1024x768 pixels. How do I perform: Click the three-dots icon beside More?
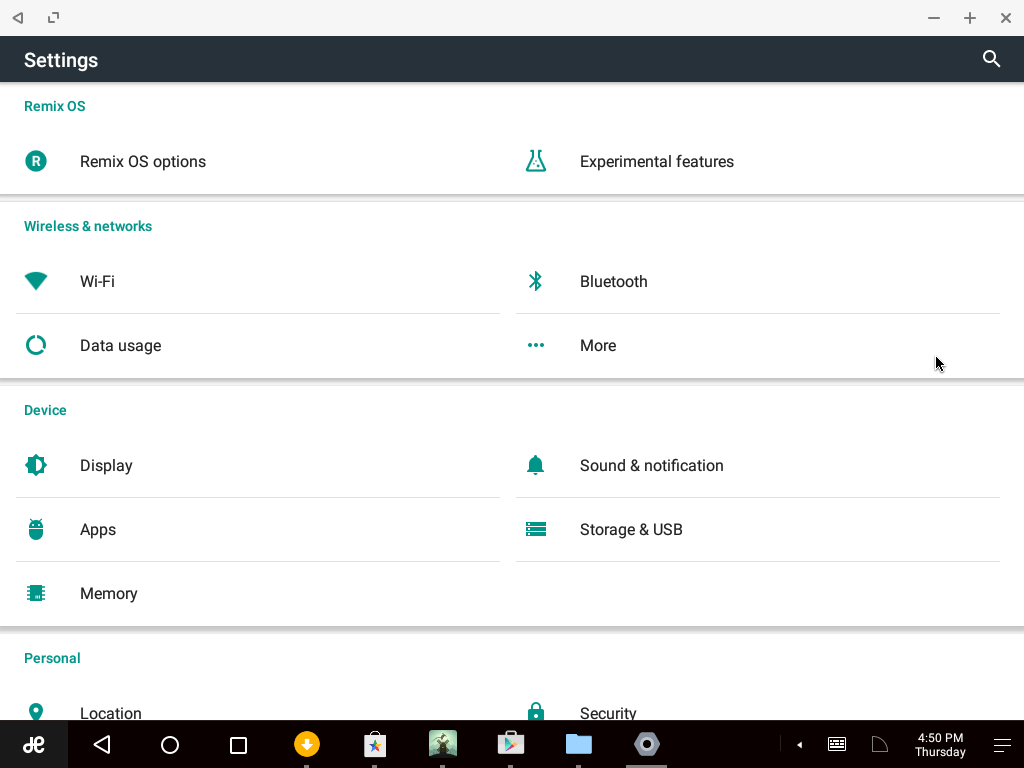pyautogui.click(x=536, y=345)
